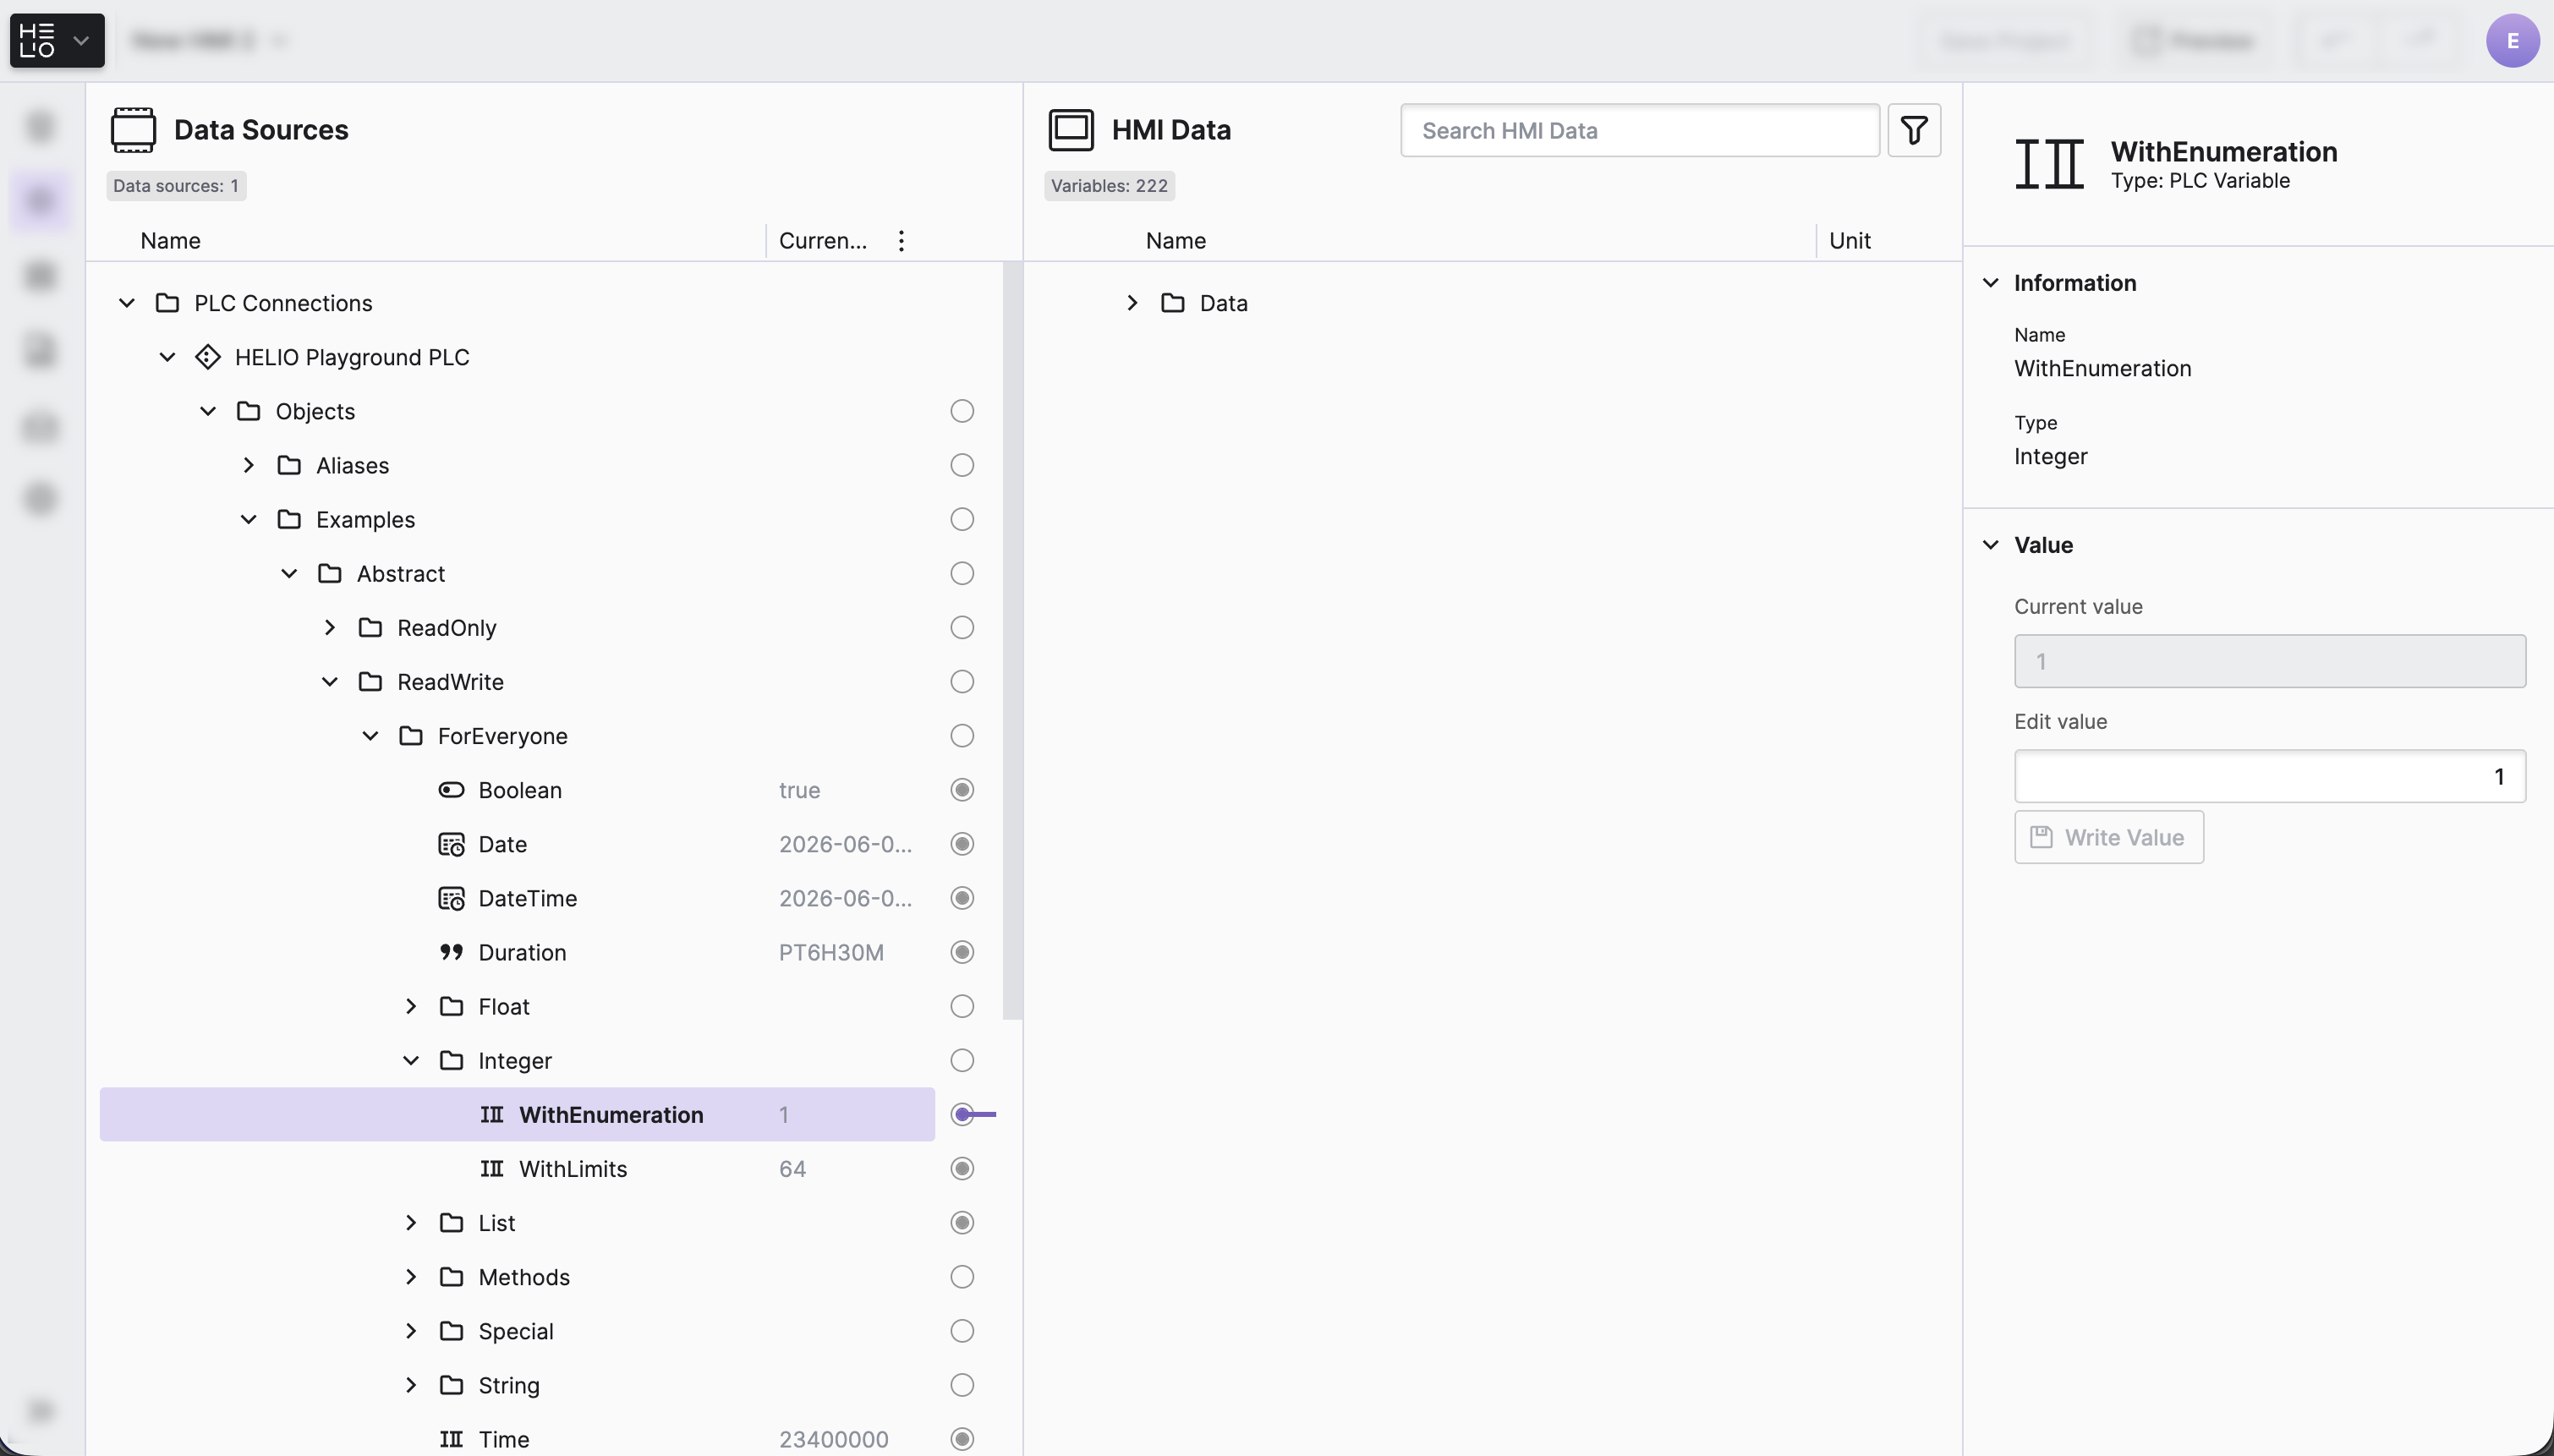This screenshot has height=1456, width=2554.
Task: Toggle the radio circle for ReadOnly
Action: coord(962,628)
